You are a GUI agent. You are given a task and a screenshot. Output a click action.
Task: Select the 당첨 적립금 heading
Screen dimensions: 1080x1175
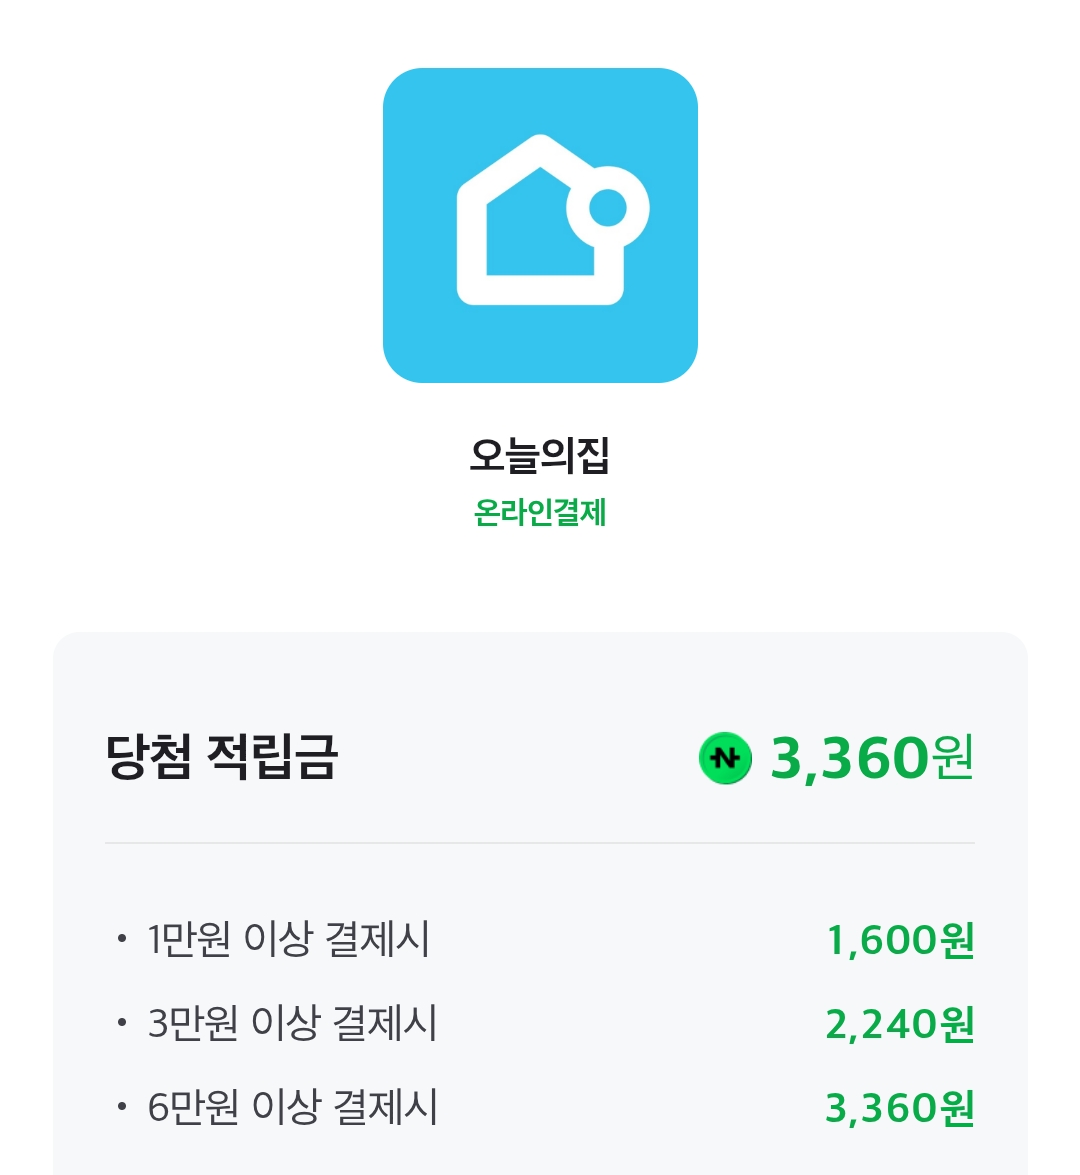point(221,757)
